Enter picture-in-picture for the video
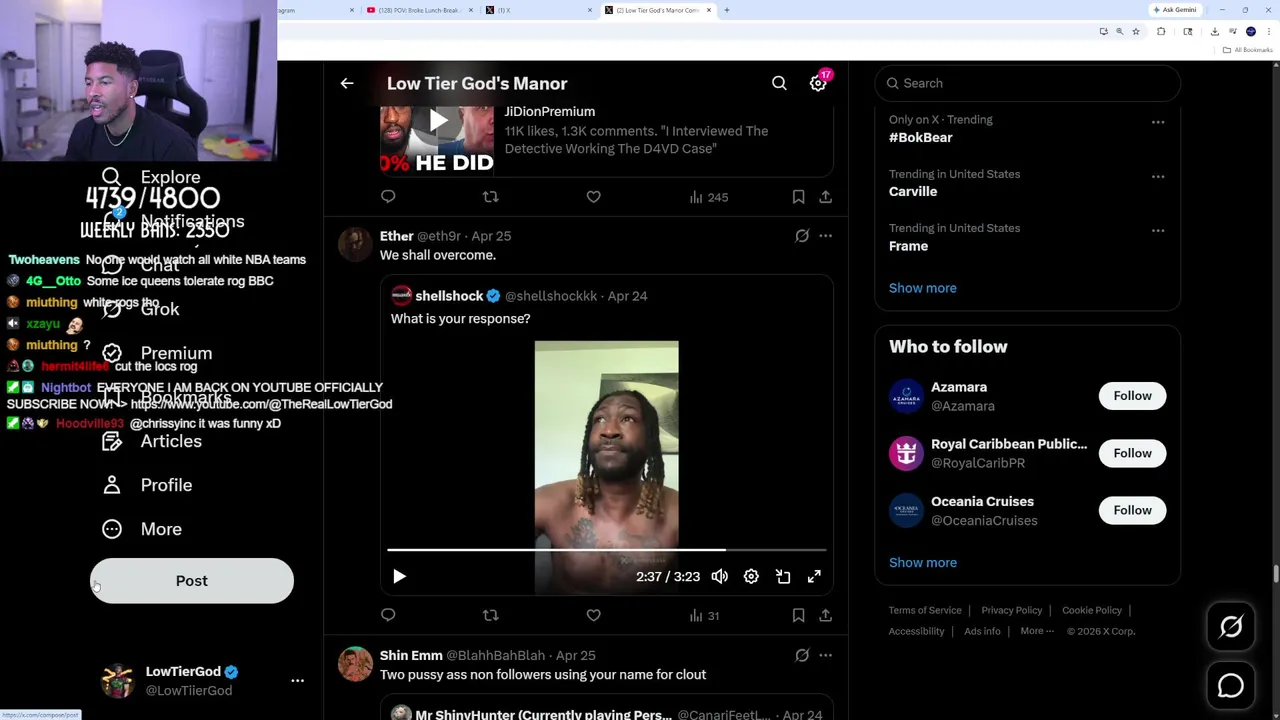Image resolution: width=1280 pixels, height=720 pixels. (783, 576)
